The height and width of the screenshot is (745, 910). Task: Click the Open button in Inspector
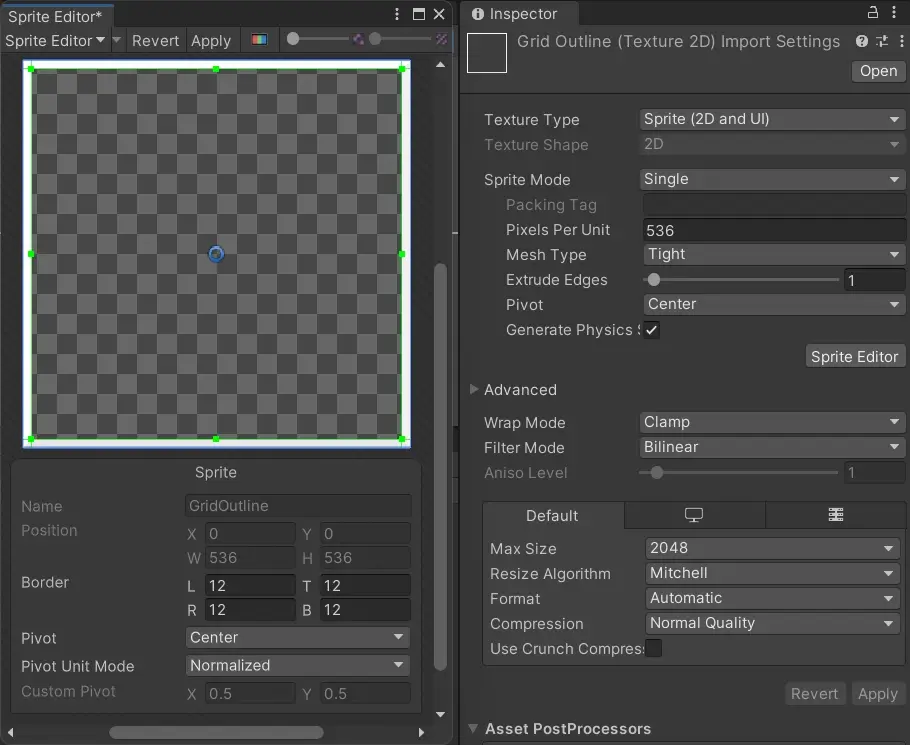(x=878, y=71)
